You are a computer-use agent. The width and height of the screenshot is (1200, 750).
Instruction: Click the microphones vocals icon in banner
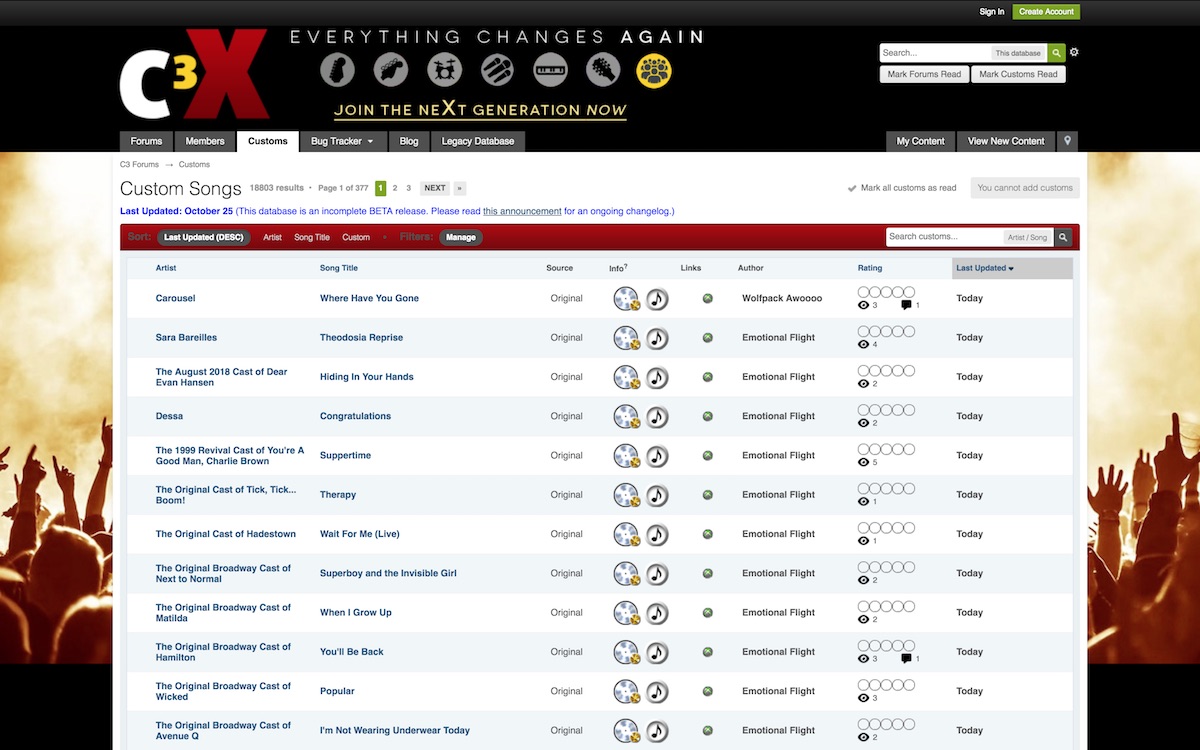tap(497, 70)
